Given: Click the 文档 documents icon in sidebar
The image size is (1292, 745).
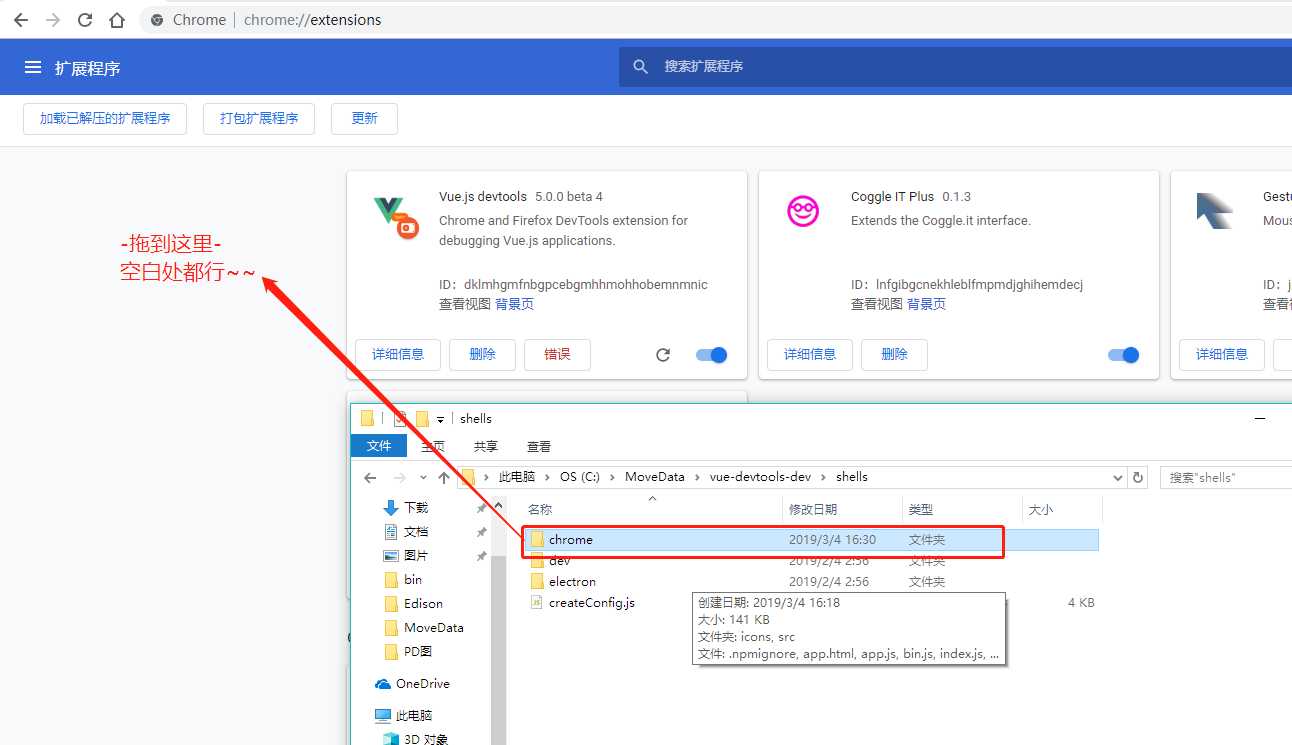Looking at the screenshot, I should pyautogui.click(x=391, y=532).
